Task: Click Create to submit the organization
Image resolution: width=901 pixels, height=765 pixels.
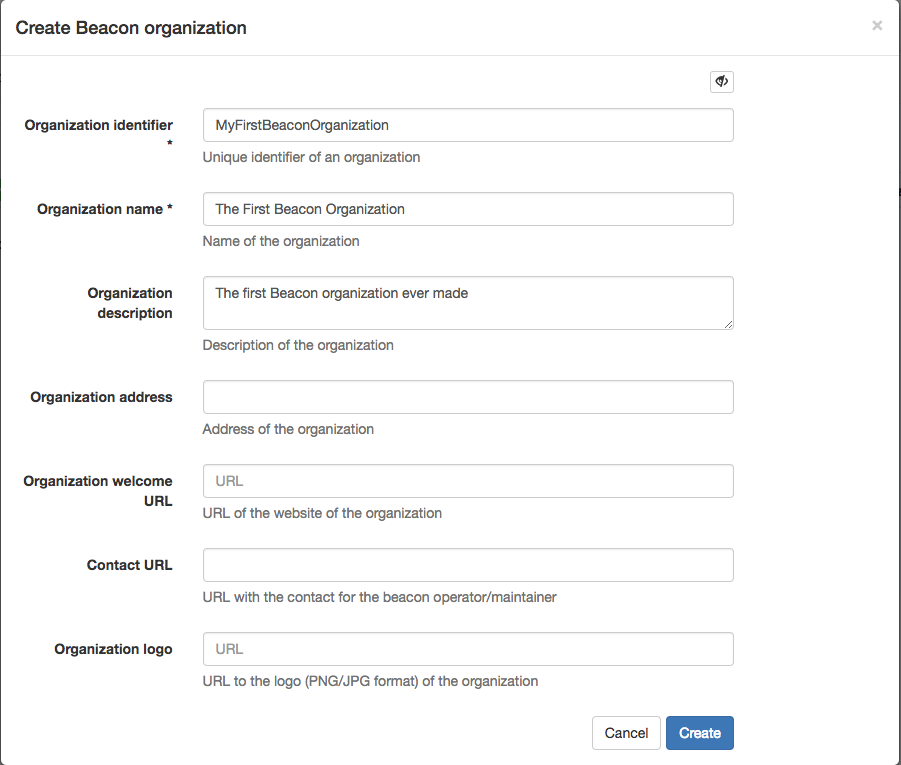Action: click(x=699, y=733)
